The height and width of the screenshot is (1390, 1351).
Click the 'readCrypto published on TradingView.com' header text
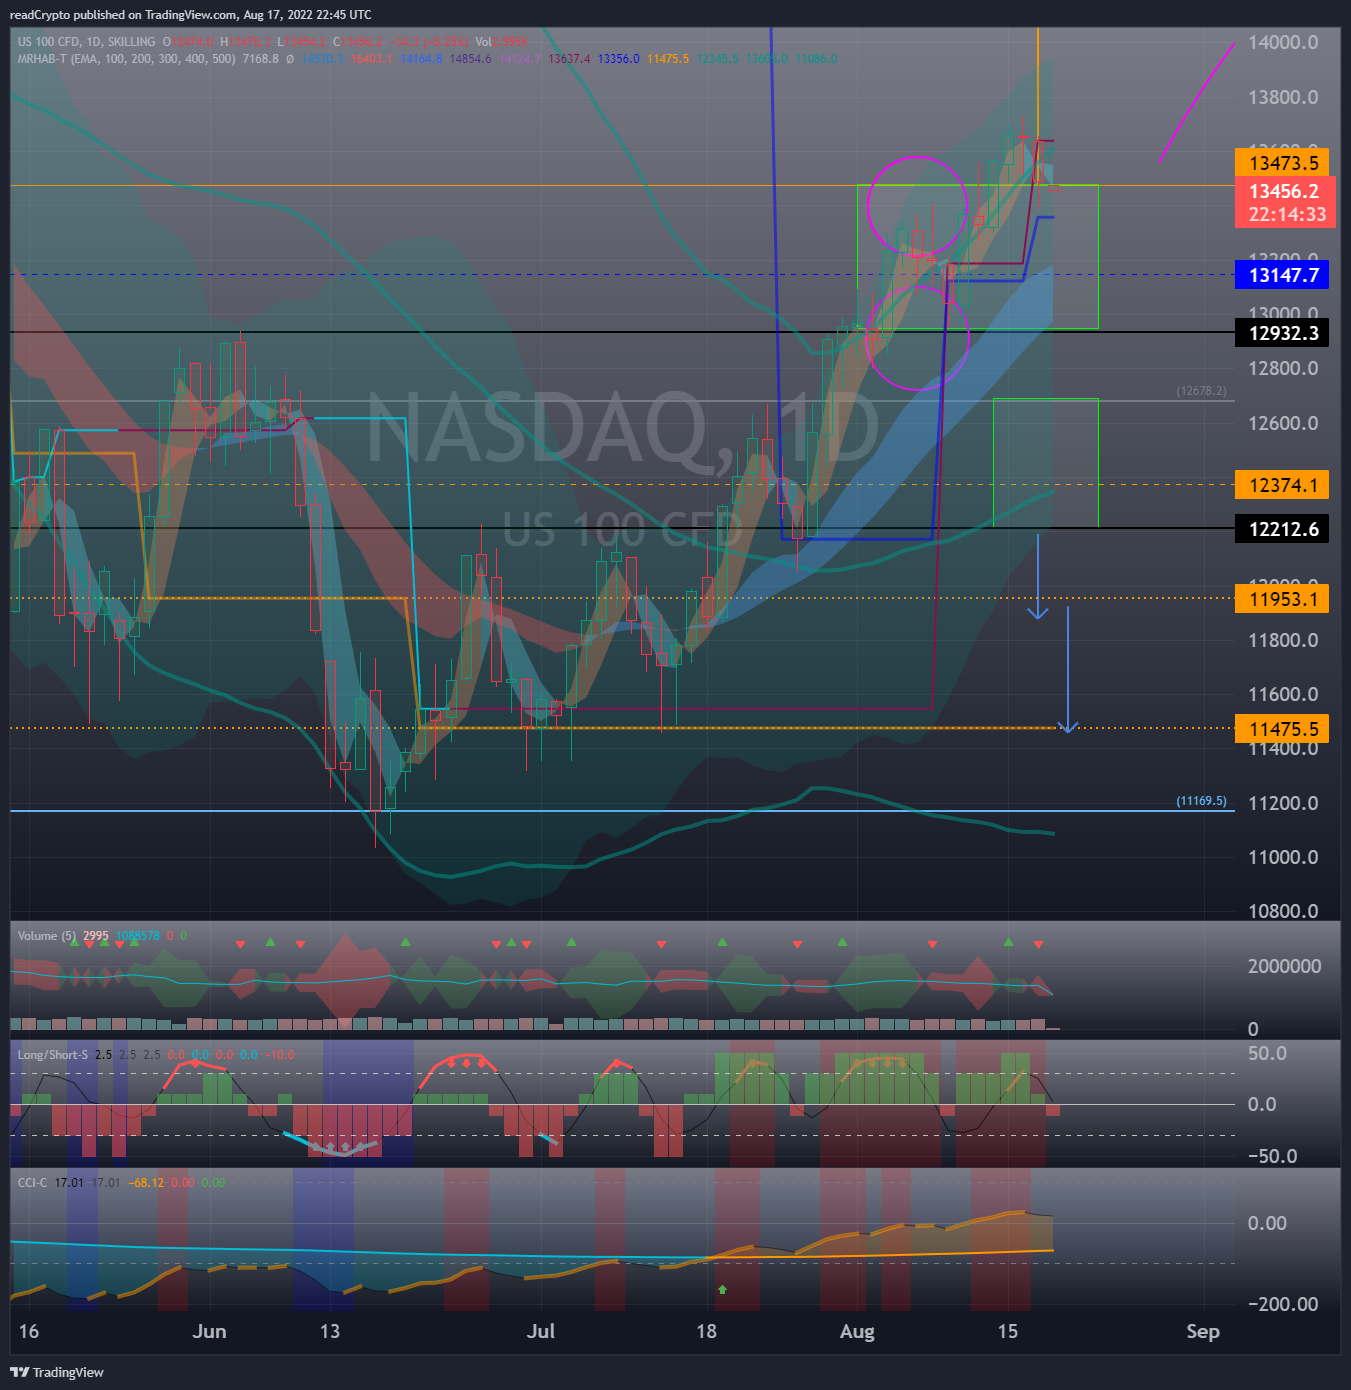(x=122, y=15)
